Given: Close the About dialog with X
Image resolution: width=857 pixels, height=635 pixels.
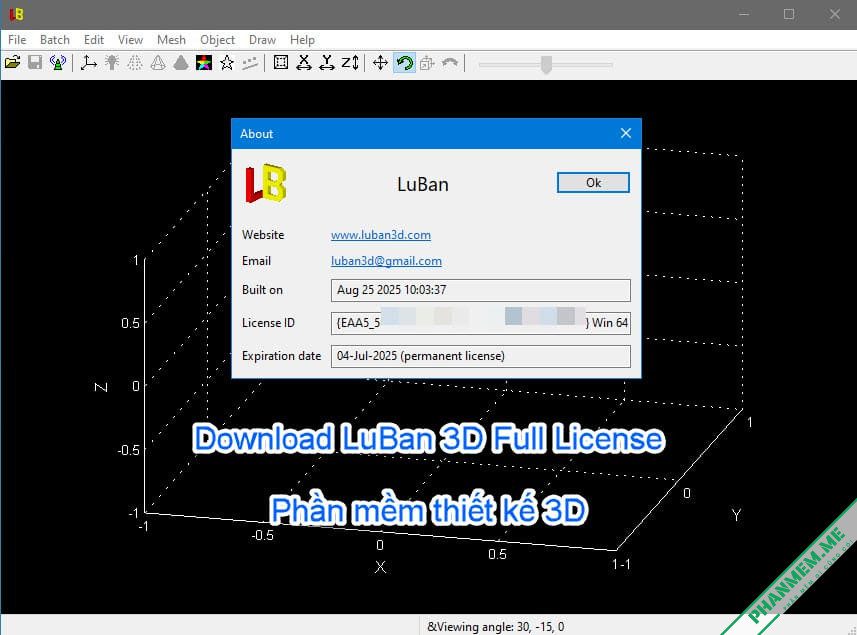Looking at the screenshot, I should coord(626,133).
